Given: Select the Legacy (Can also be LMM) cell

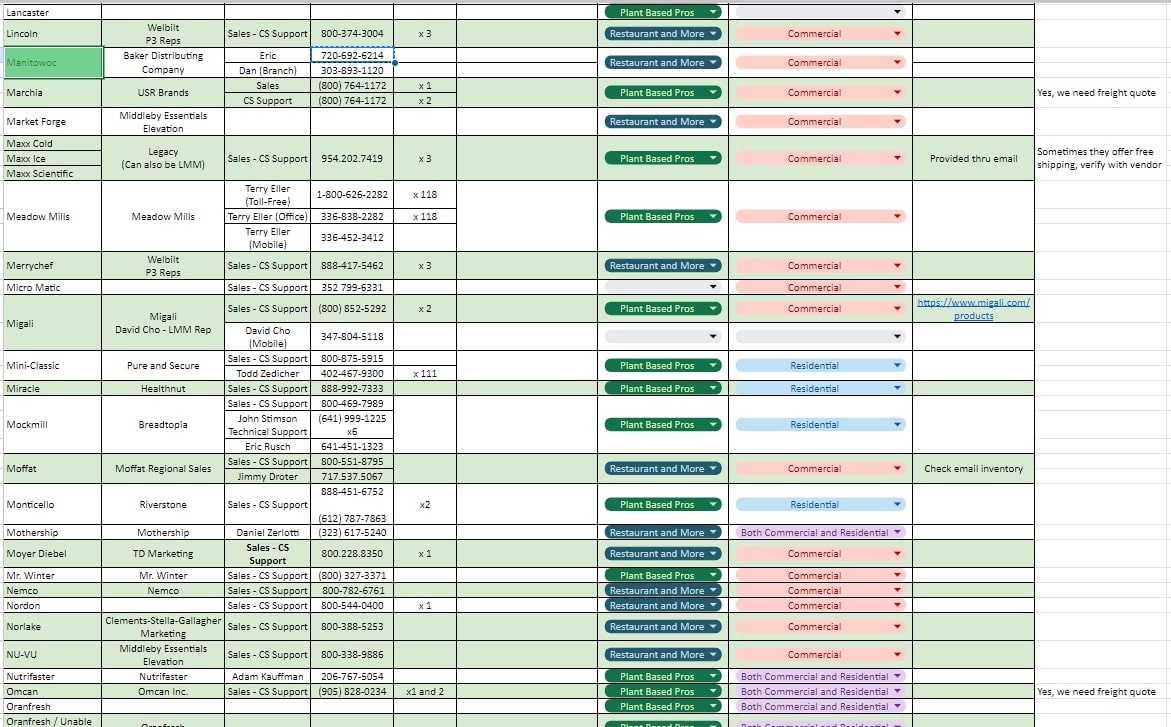Looking at the screenshot, I should coord(163,158).
